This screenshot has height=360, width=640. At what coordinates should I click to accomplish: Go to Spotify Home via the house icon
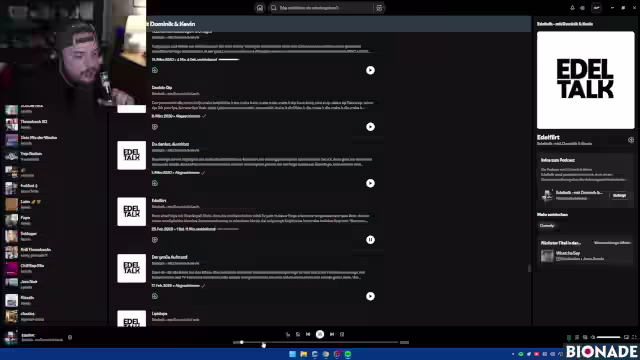point(260,8)
